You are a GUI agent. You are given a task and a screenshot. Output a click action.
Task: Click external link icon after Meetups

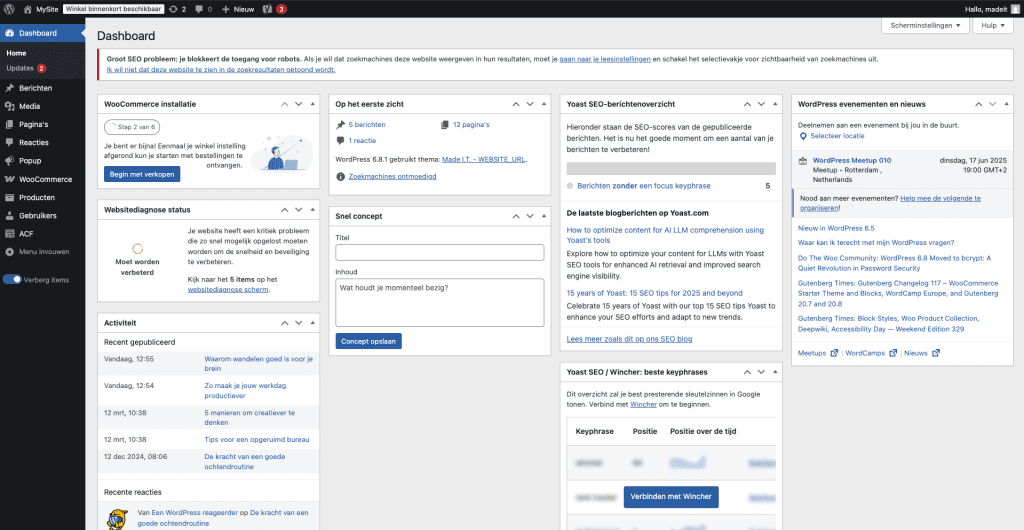[834, 353]
